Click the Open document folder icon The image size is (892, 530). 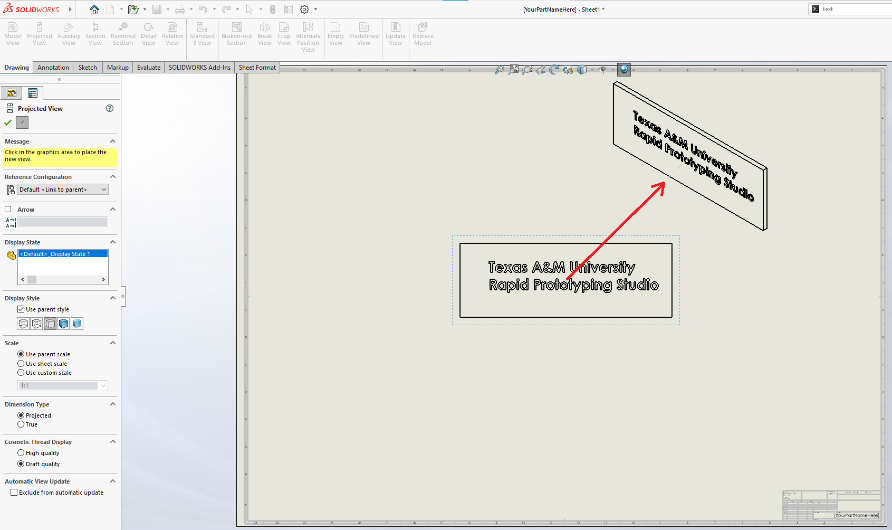coord(132,9)
